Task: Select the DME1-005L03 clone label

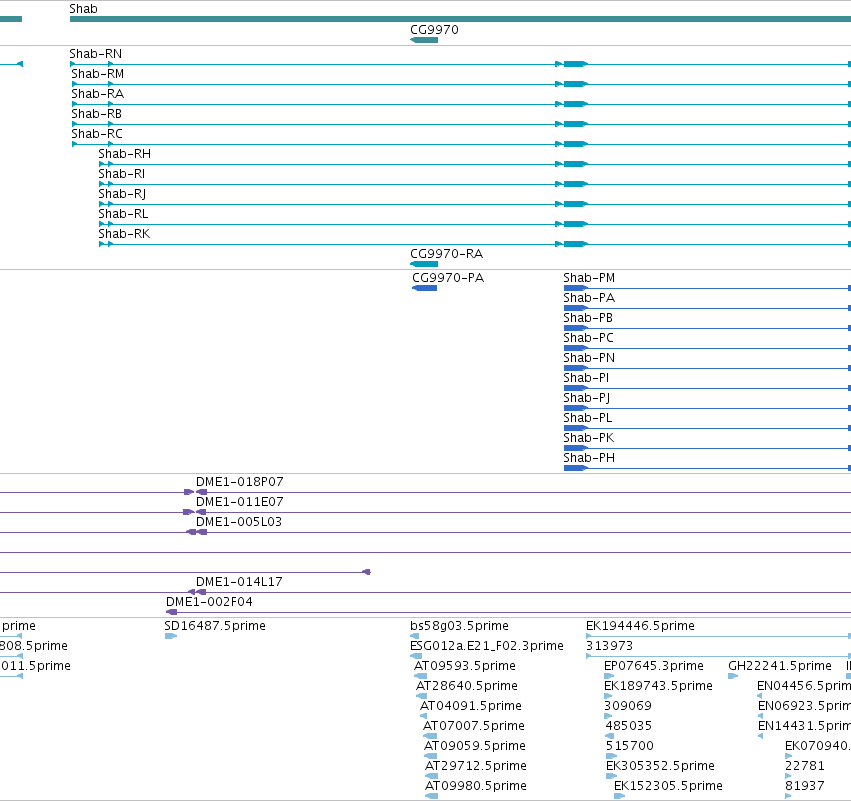Action: click(x=239, y=522)
